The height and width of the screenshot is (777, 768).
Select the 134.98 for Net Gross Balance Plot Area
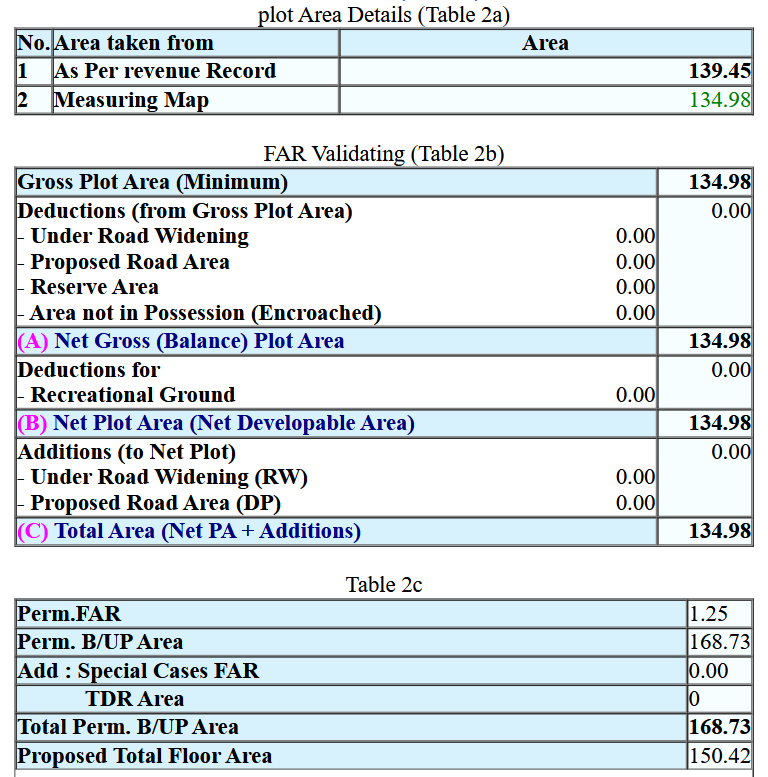tap(719, 341)
